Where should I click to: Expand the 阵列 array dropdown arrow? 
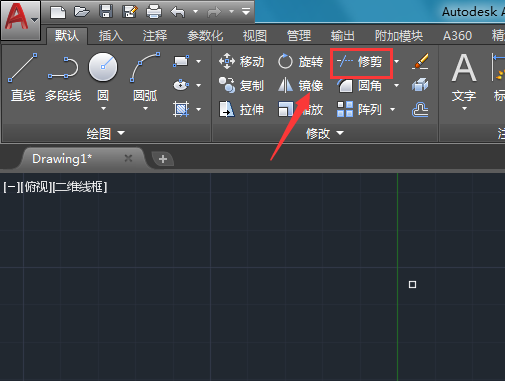pyautogui.click(x=393, y=109)
